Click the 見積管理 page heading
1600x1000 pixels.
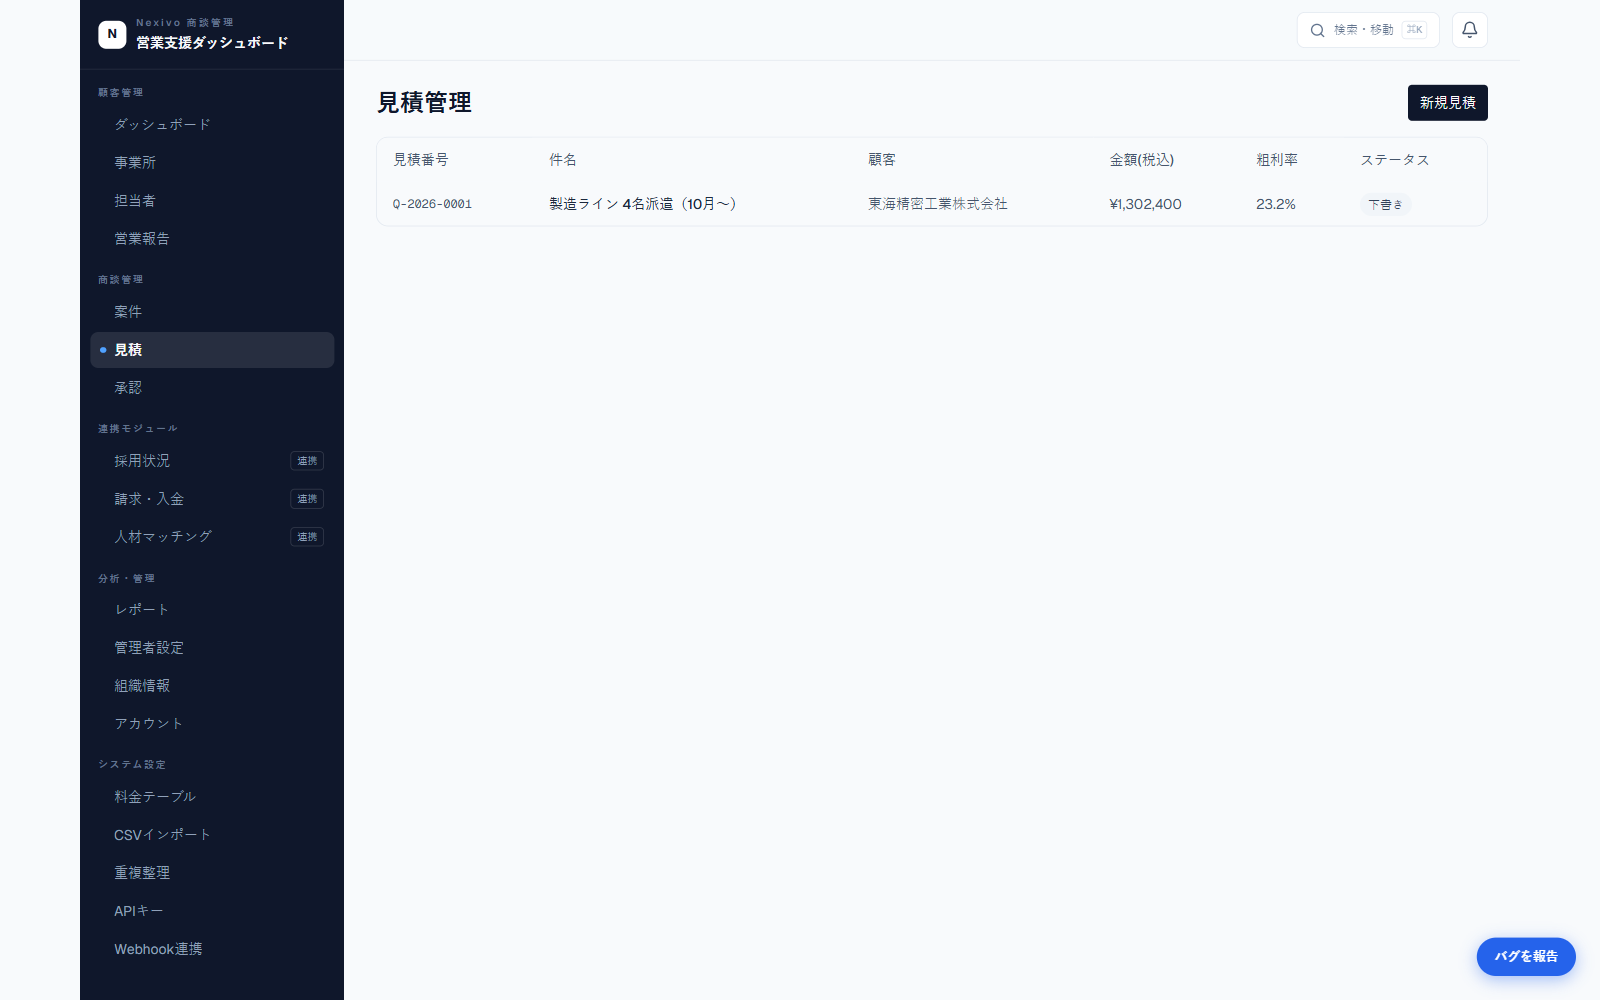(x=424, y=103)
